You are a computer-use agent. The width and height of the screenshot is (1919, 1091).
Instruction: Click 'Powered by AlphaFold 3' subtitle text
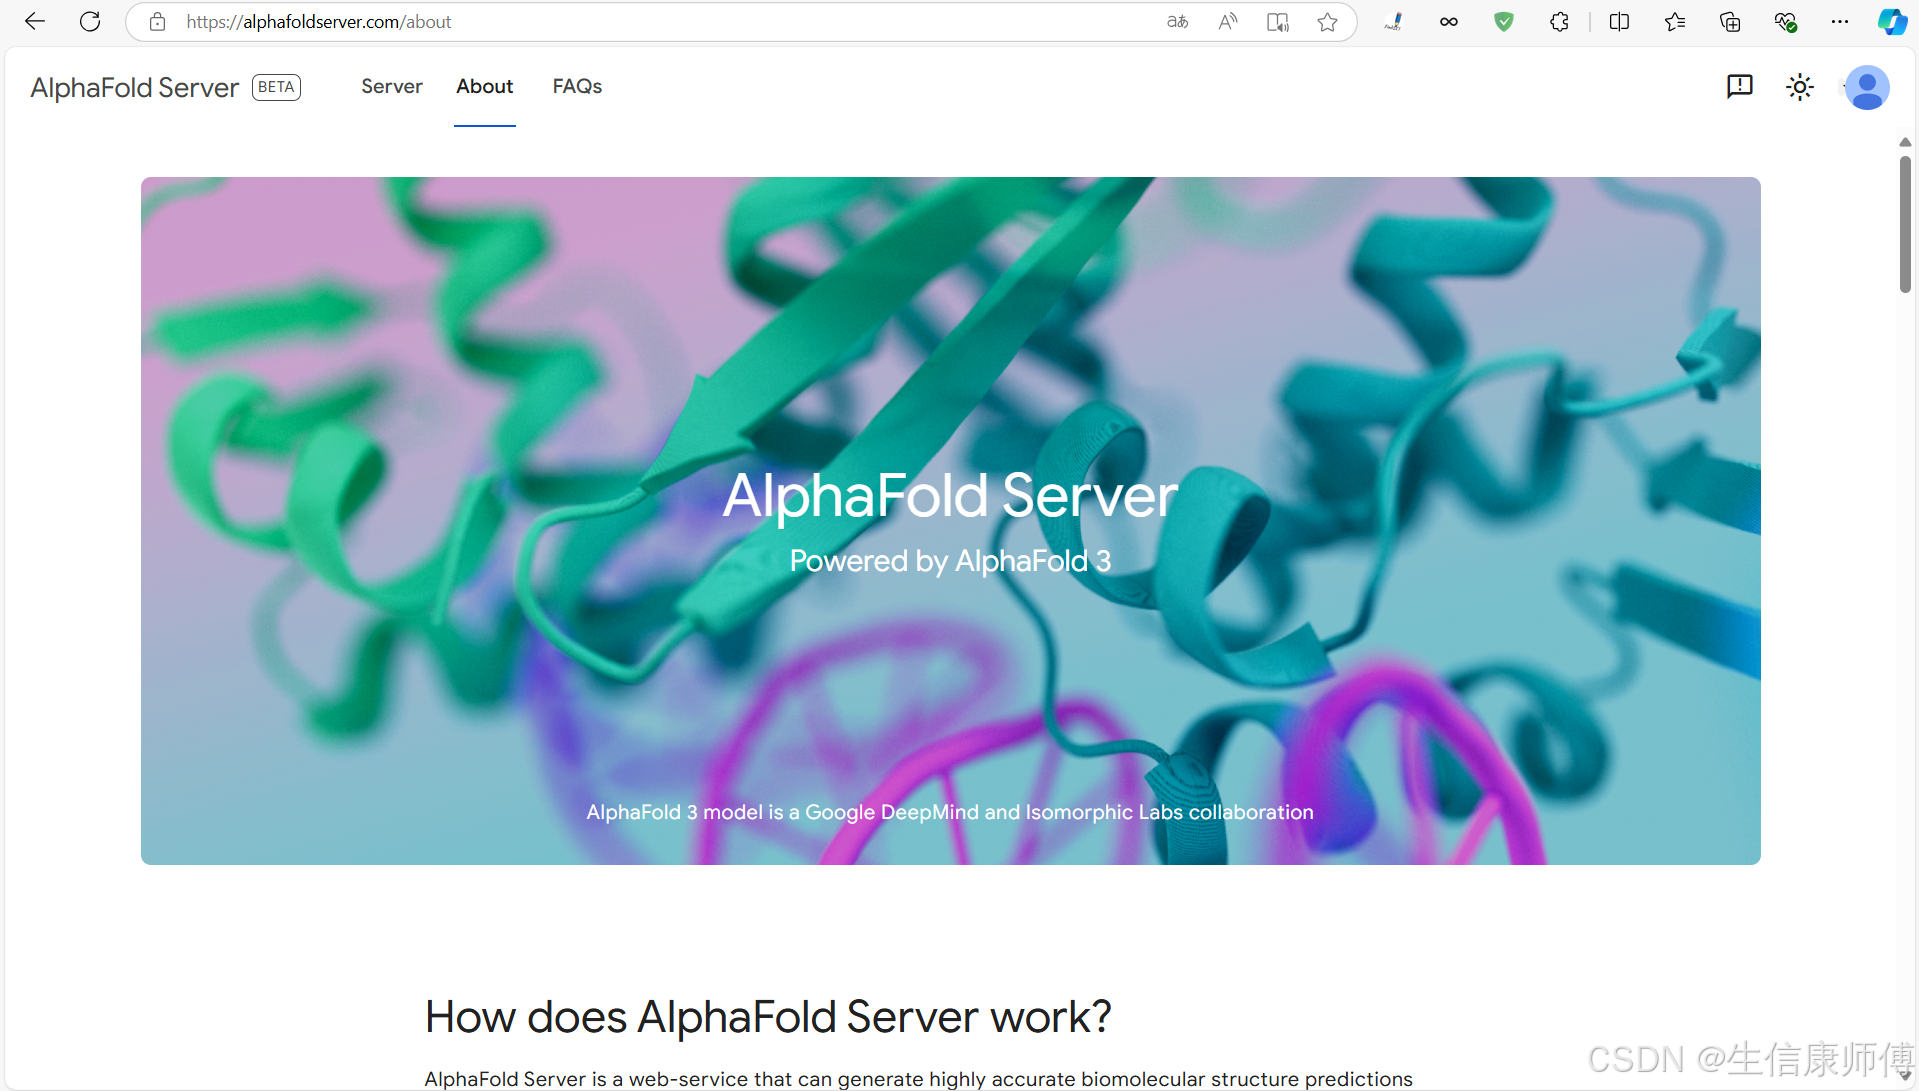pyautogui.click(x=950, y=561)
